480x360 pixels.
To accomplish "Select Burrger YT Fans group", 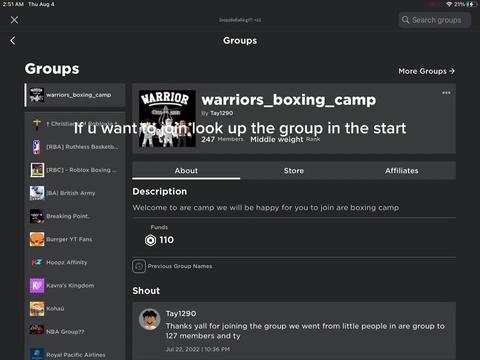I will point(76,239).
